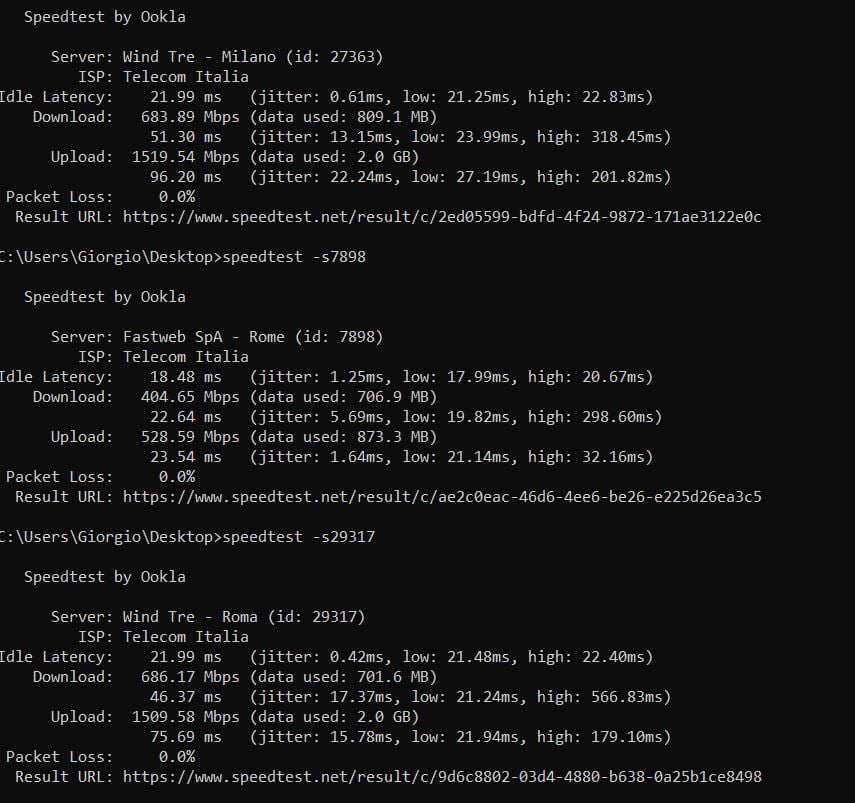The image size is (855, 803).
Task: Click server line Wind Tre - Roma
Action: click(208, 617)
